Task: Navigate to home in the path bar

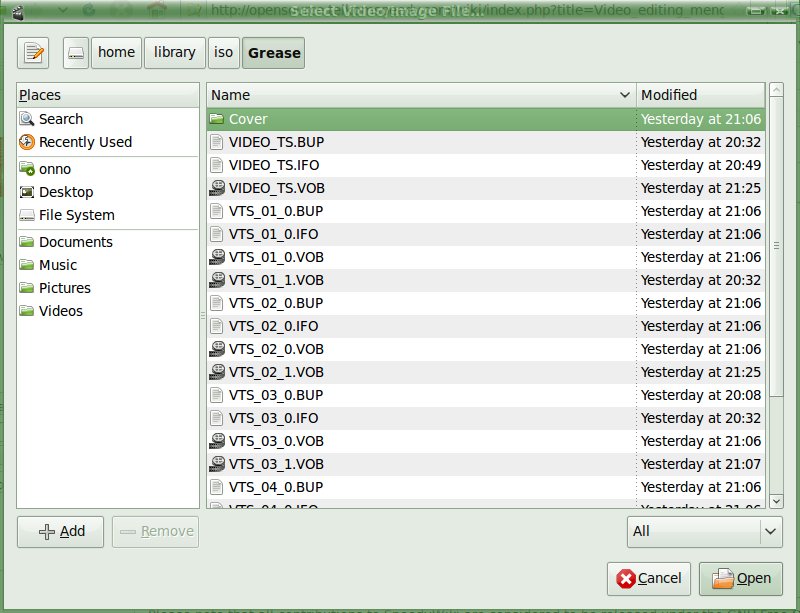Action: pyautogui.click(x=117, y=53)
